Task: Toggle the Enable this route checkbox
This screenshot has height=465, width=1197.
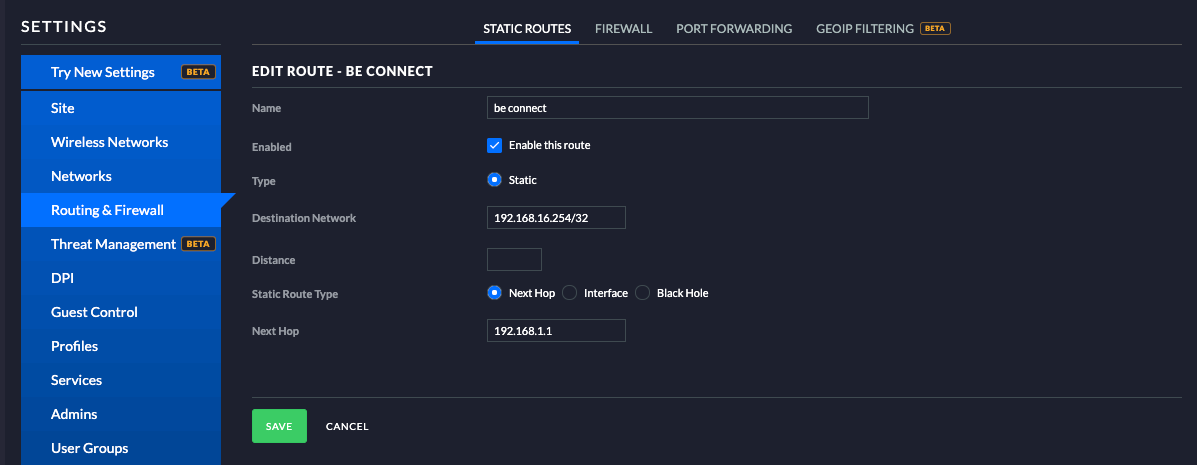Action: click(x=494, y=145)
